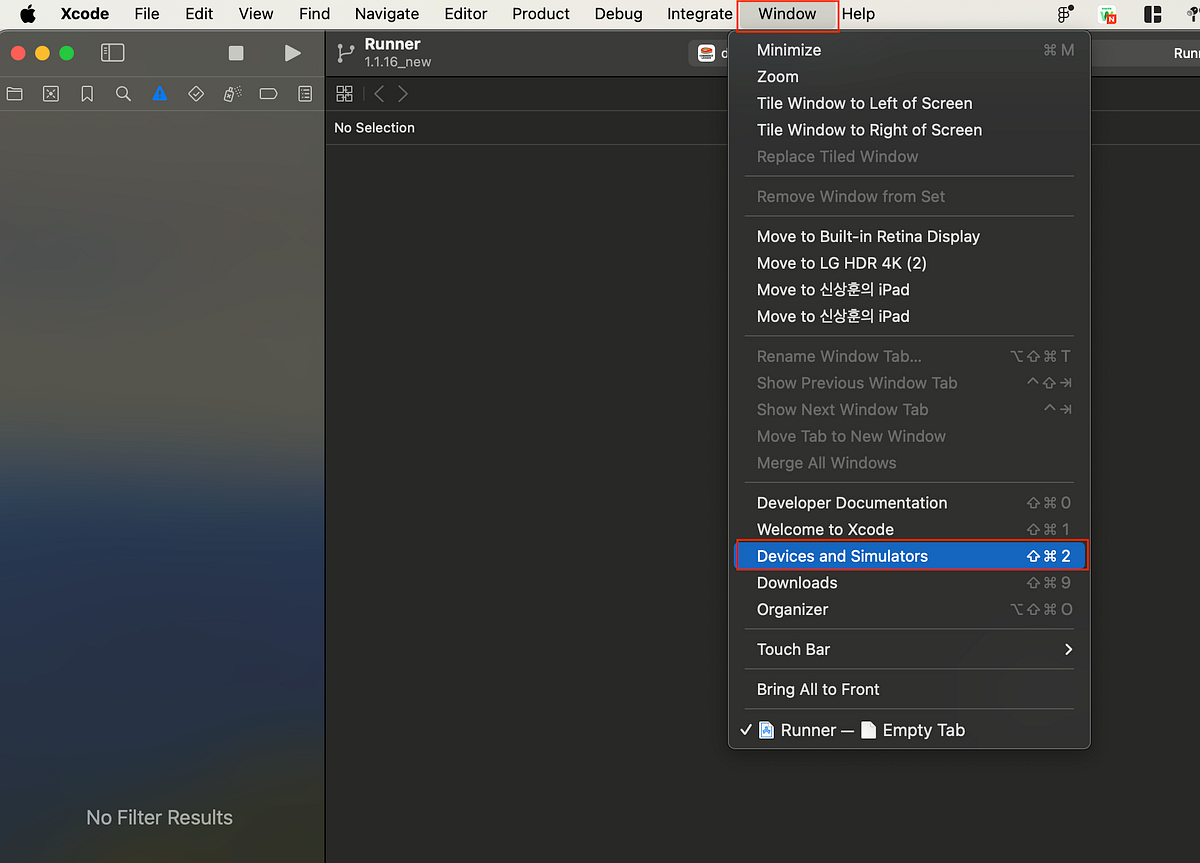Select Move to LG HDR 4K display

(x=840, y=262)
